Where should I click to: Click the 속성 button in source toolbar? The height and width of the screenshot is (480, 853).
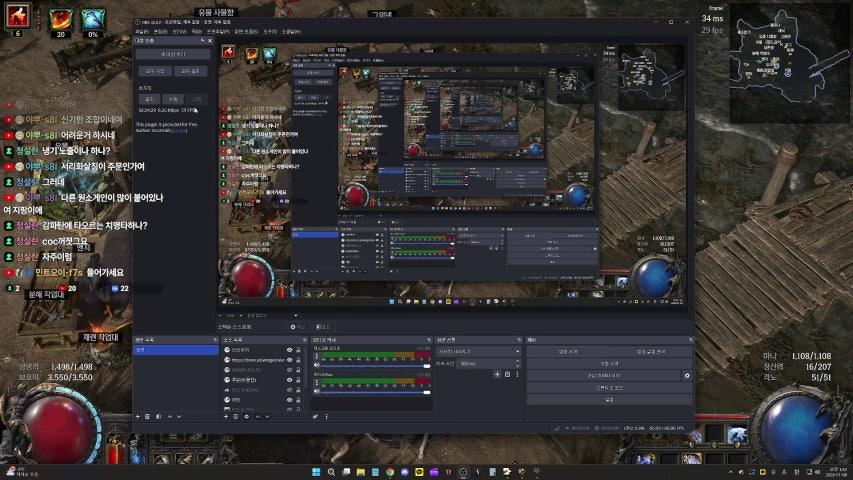click(x=298, y=327)
